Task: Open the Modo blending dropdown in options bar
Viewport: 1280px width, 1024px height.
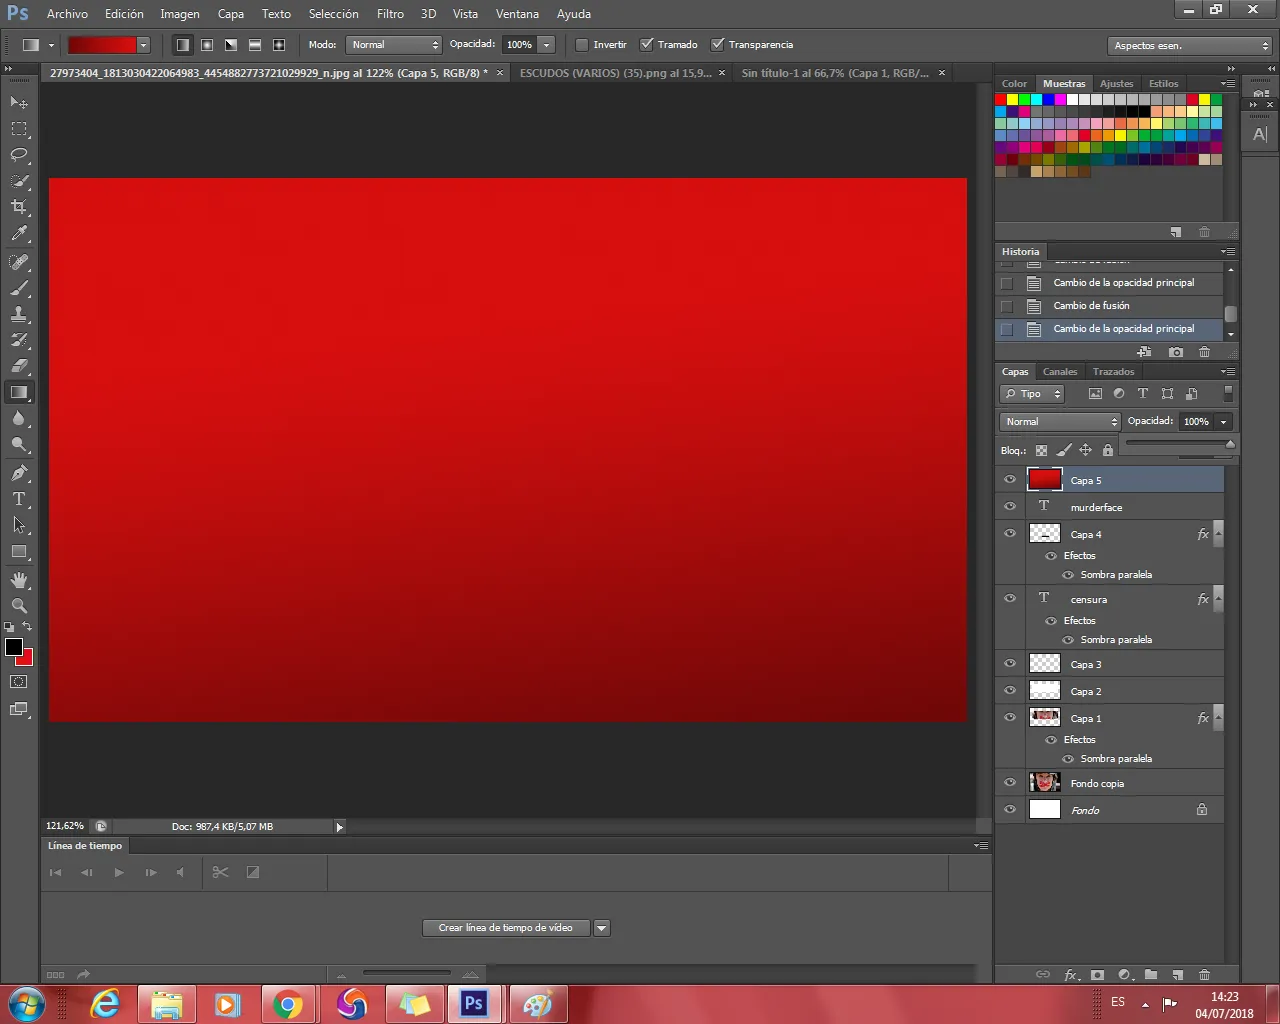Action: pyautogui.click(x=393, y=45)
